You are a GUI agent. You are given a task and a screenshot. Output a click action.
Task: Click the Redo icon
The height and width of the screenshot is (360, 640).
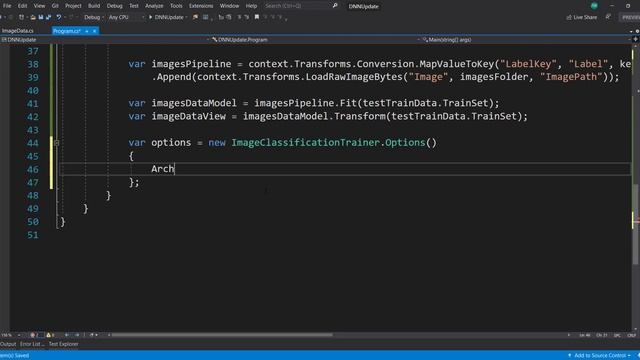(71, 17)
